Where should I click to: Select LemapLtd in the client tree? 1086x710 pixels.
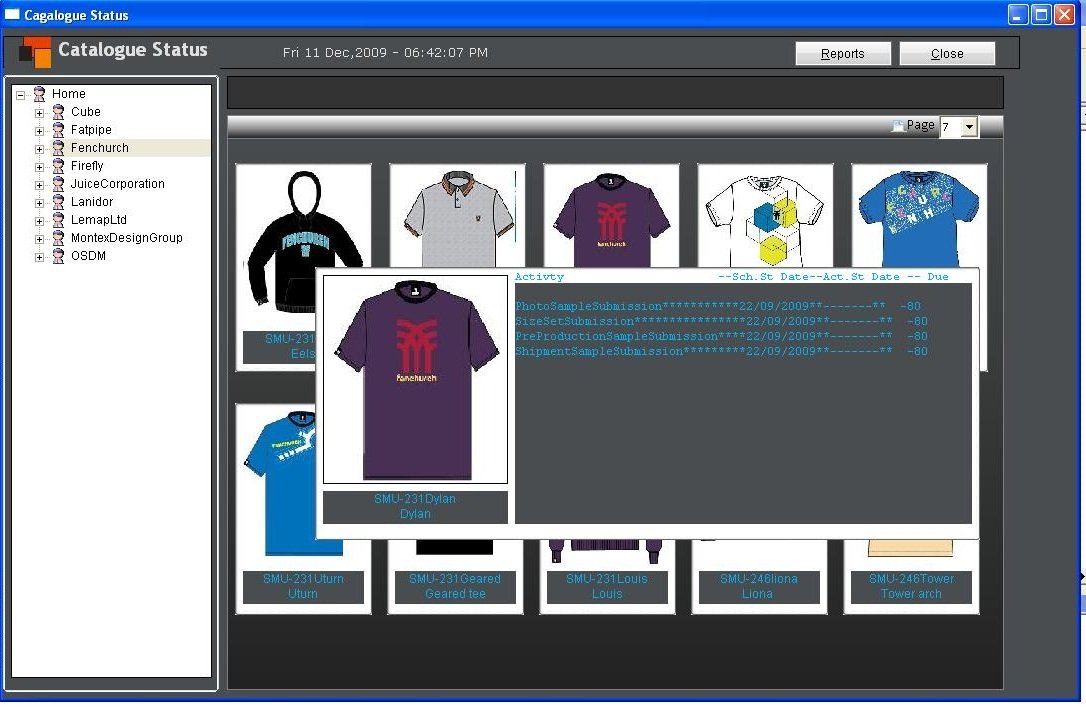pyautogui.click(x=98, y=220)
